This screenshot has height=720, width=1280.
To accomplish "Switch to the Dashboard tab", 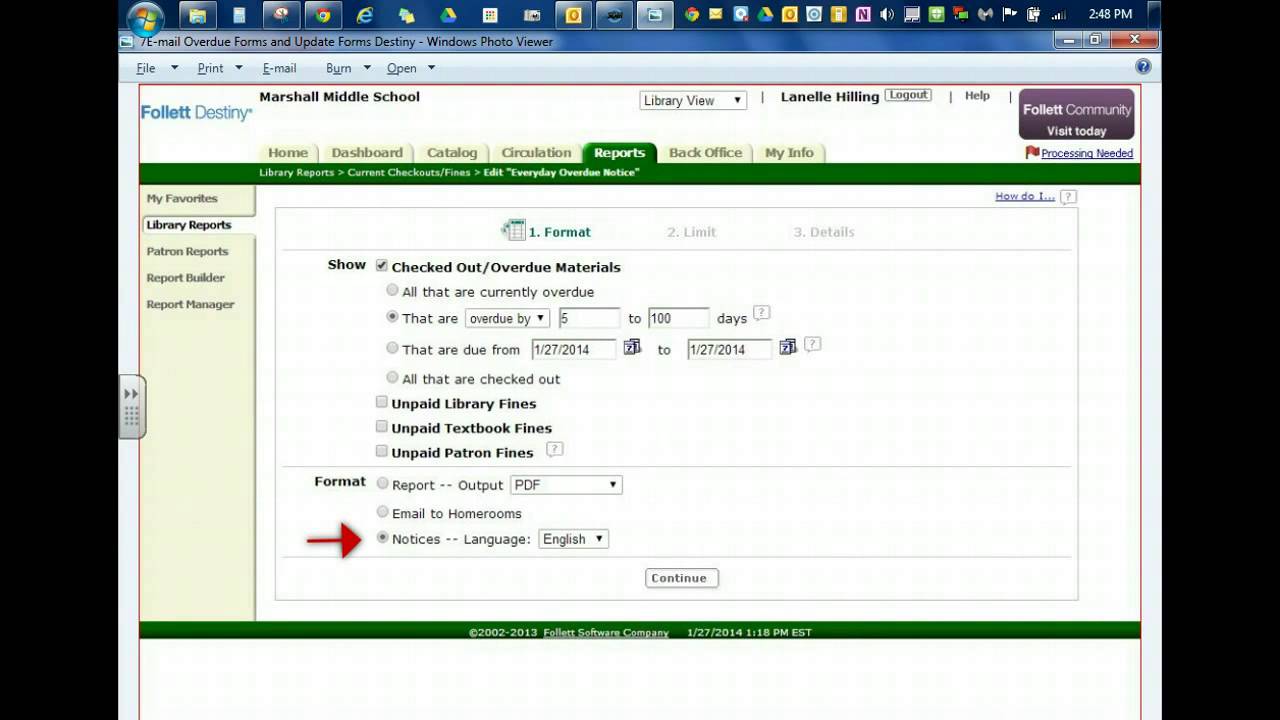I will tap(367, 153).
